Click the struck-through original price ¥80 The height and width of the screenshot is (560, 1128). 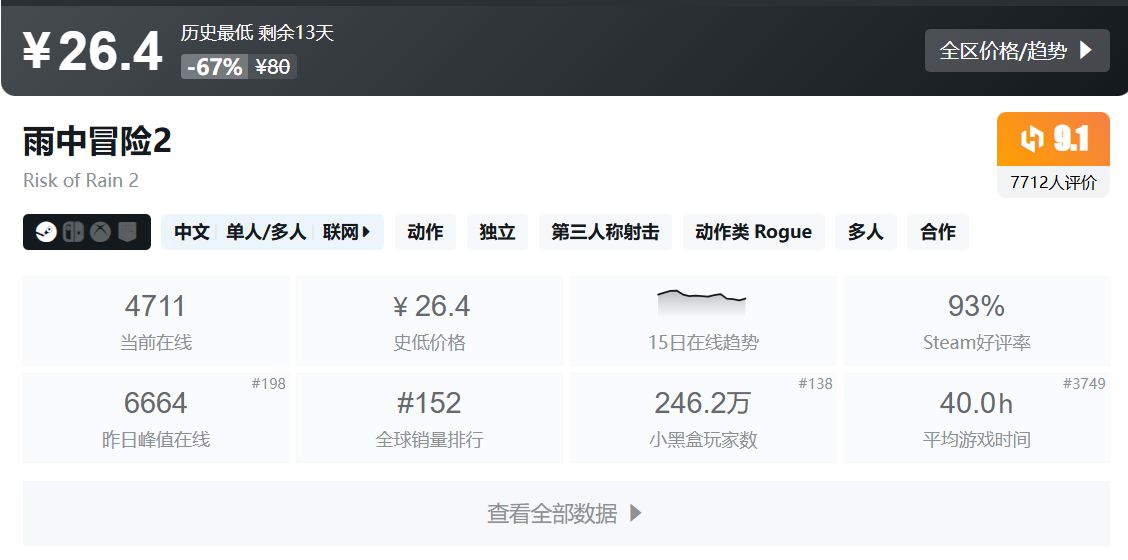point(273,67)
